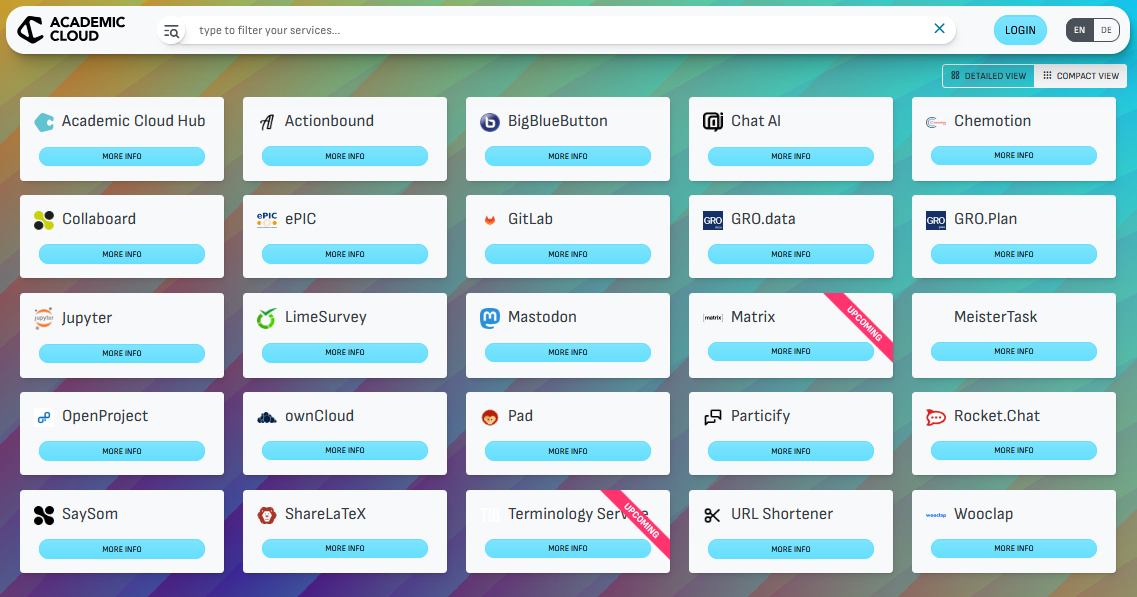1137x597 pixels.
Task: View More Info for SaySom
Action: pyautogui.click(x=122, y=549)
